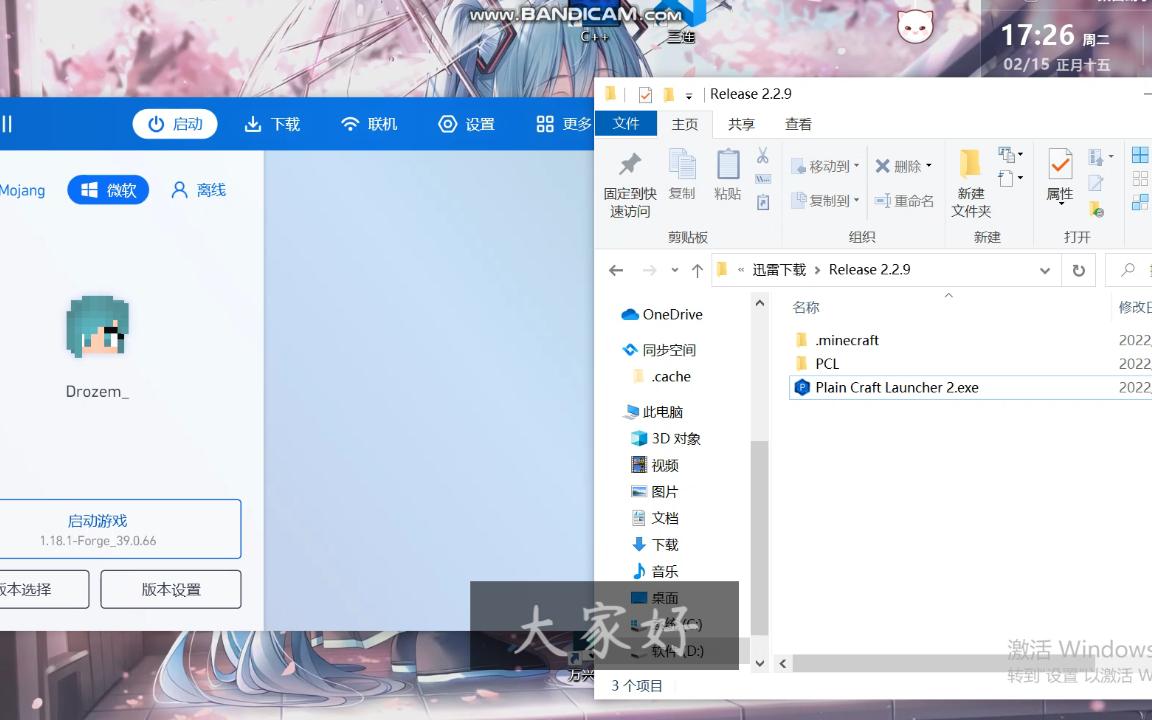This screenshot has width=1152, height=720.
Task: Expand the easy access dropdown in 新建 group
Action: [x=1020, y=178]
